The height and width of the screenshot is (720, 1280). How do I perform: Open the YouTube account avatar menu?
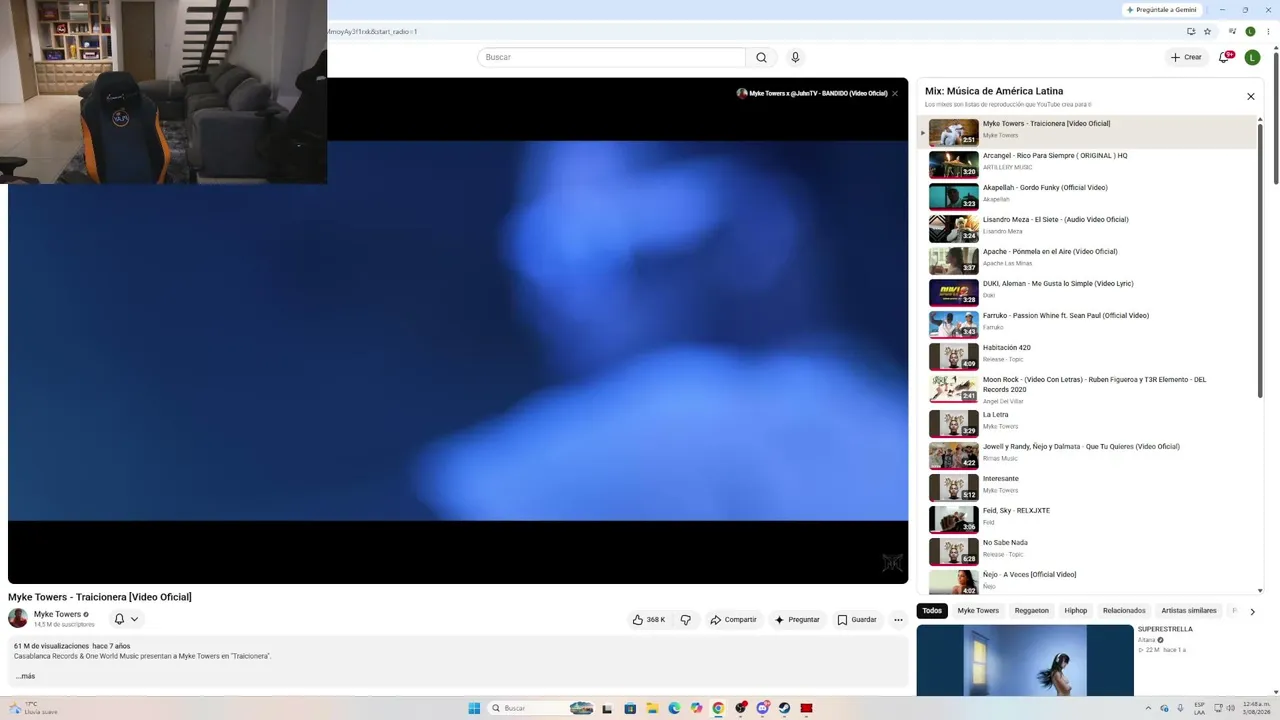click(x=1252, y=57)
